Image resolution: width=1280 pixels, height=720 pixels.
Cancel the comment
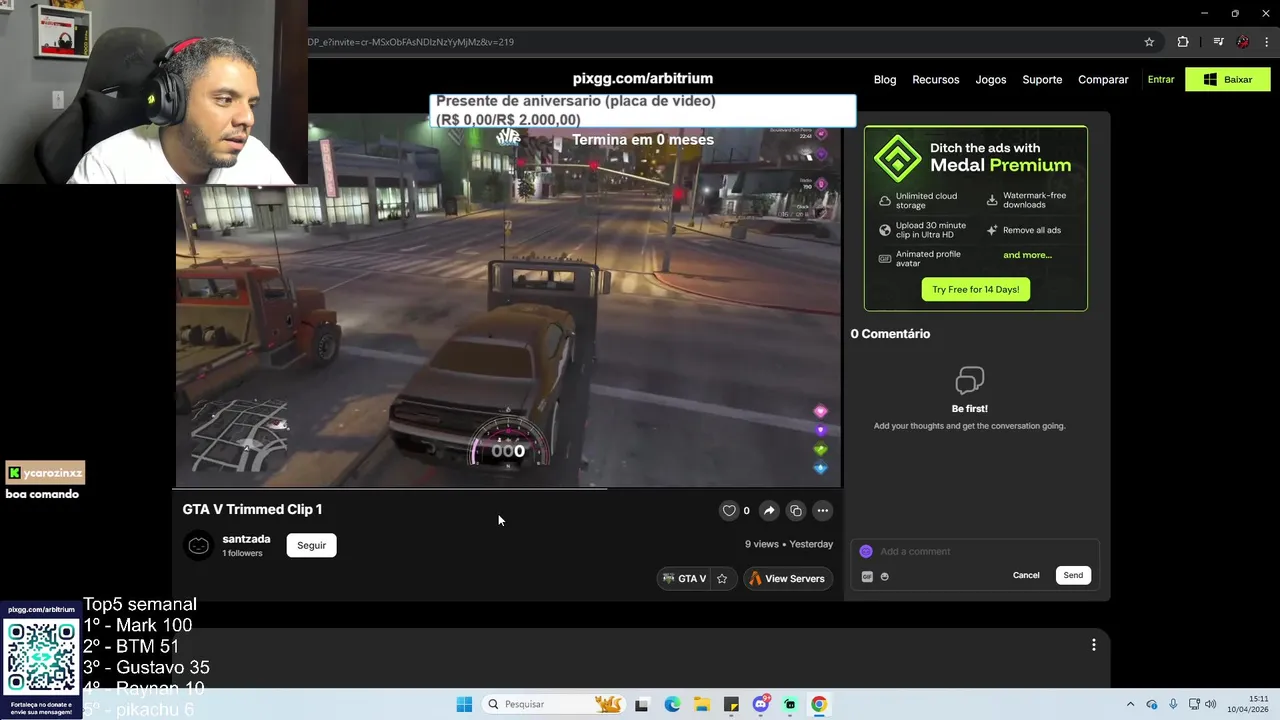click(x=1026, y=575)
